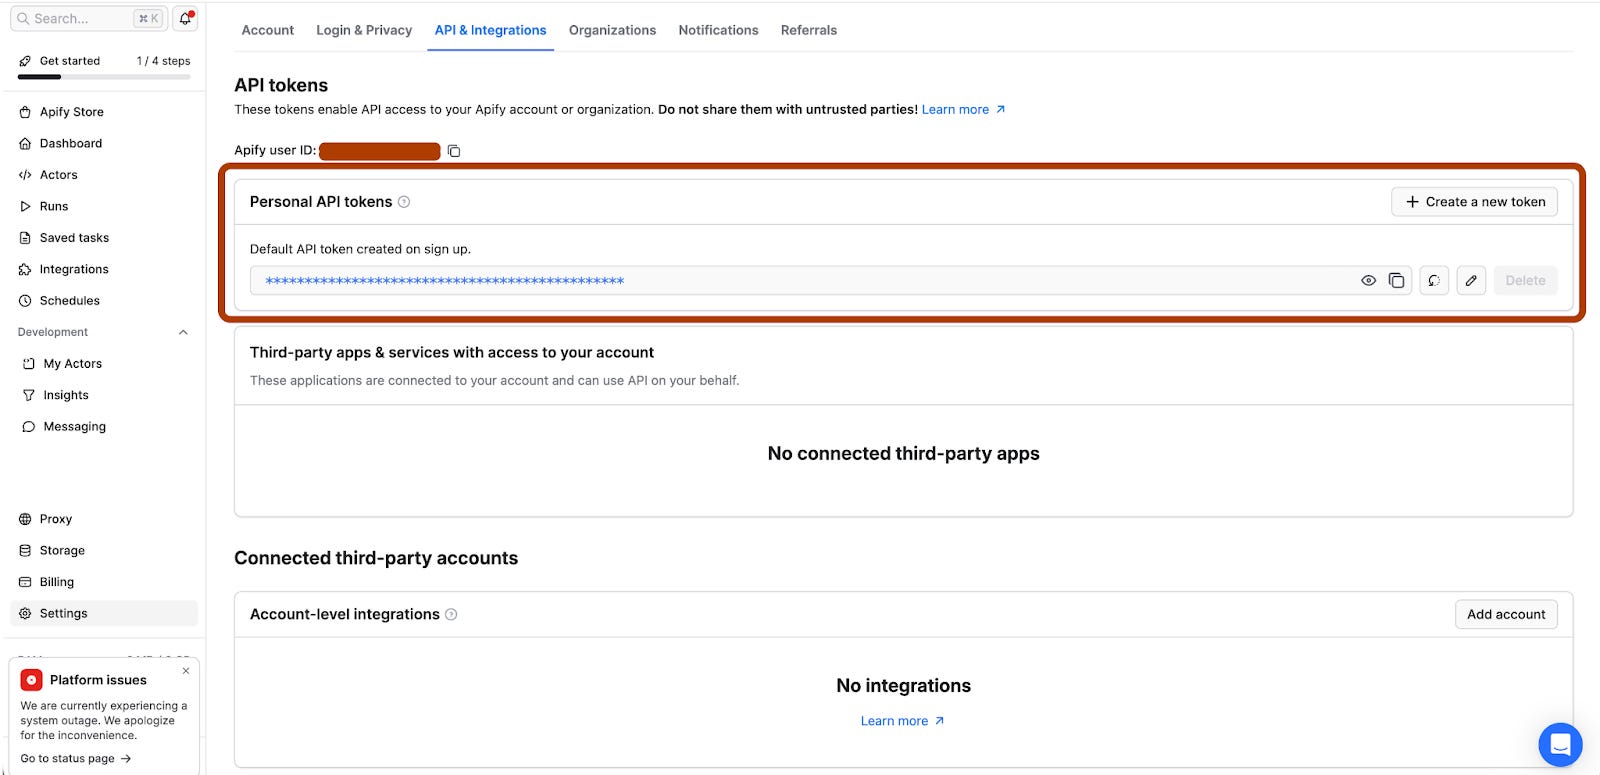Image resolution: width=1600 pixels, height=775 pixels.
Task: Regenerate the default API token
Action: tap(1434, 281)
